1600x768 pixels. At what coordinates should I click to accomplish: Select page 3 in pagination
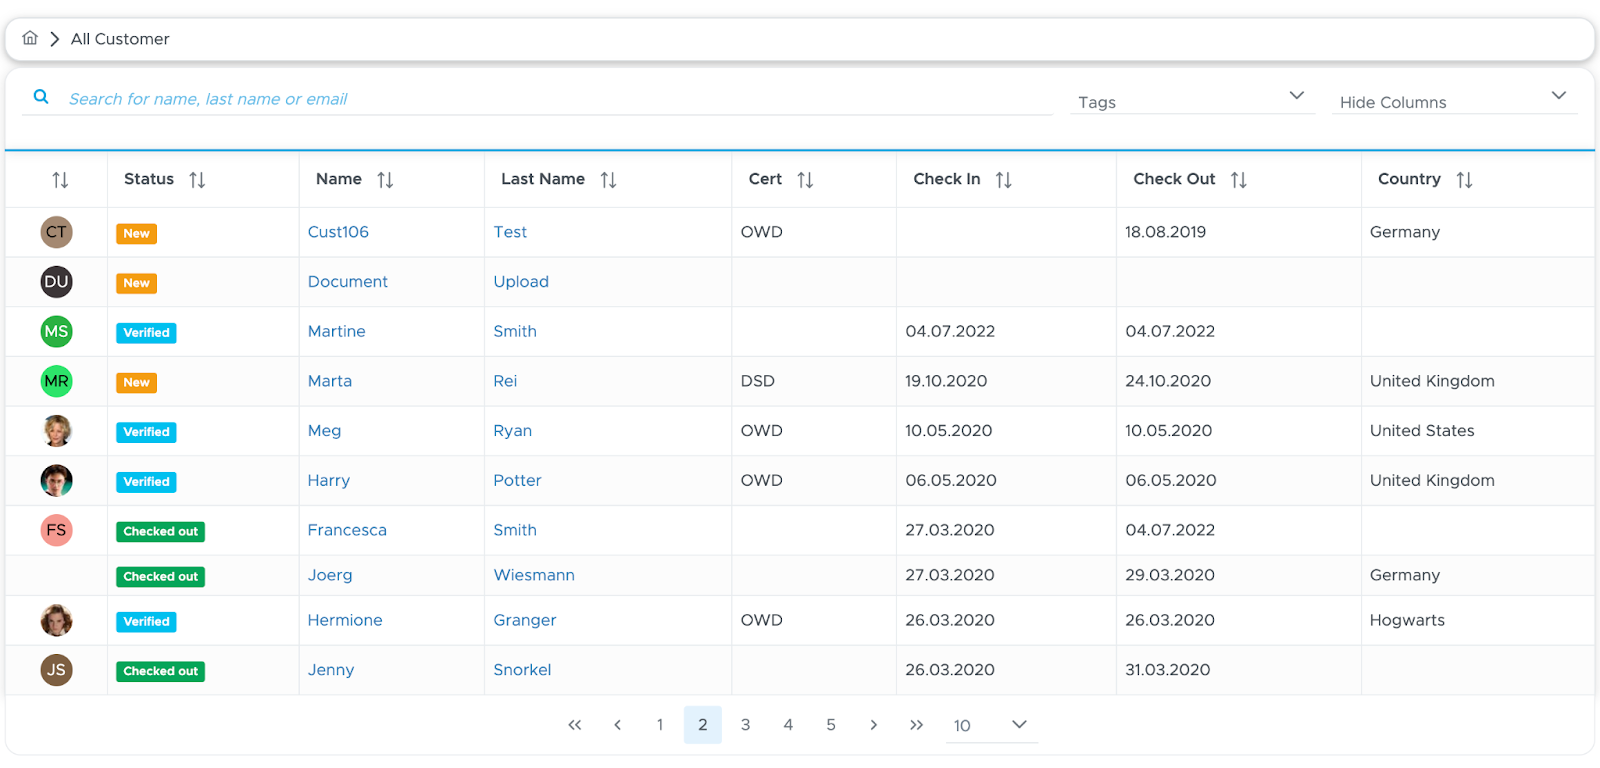pyautogui.click(x=746, y=725)
